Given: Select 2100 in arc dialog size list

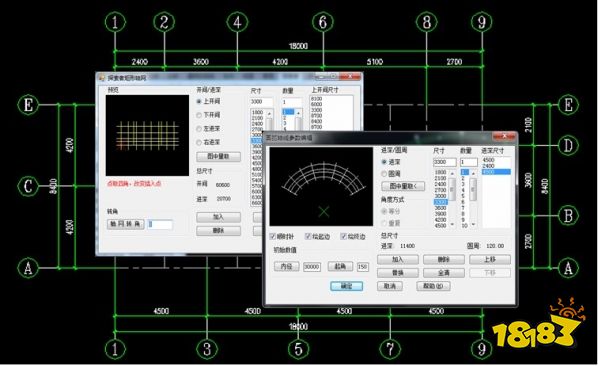Looking at the screenshot, I should (x=440, y=178).
